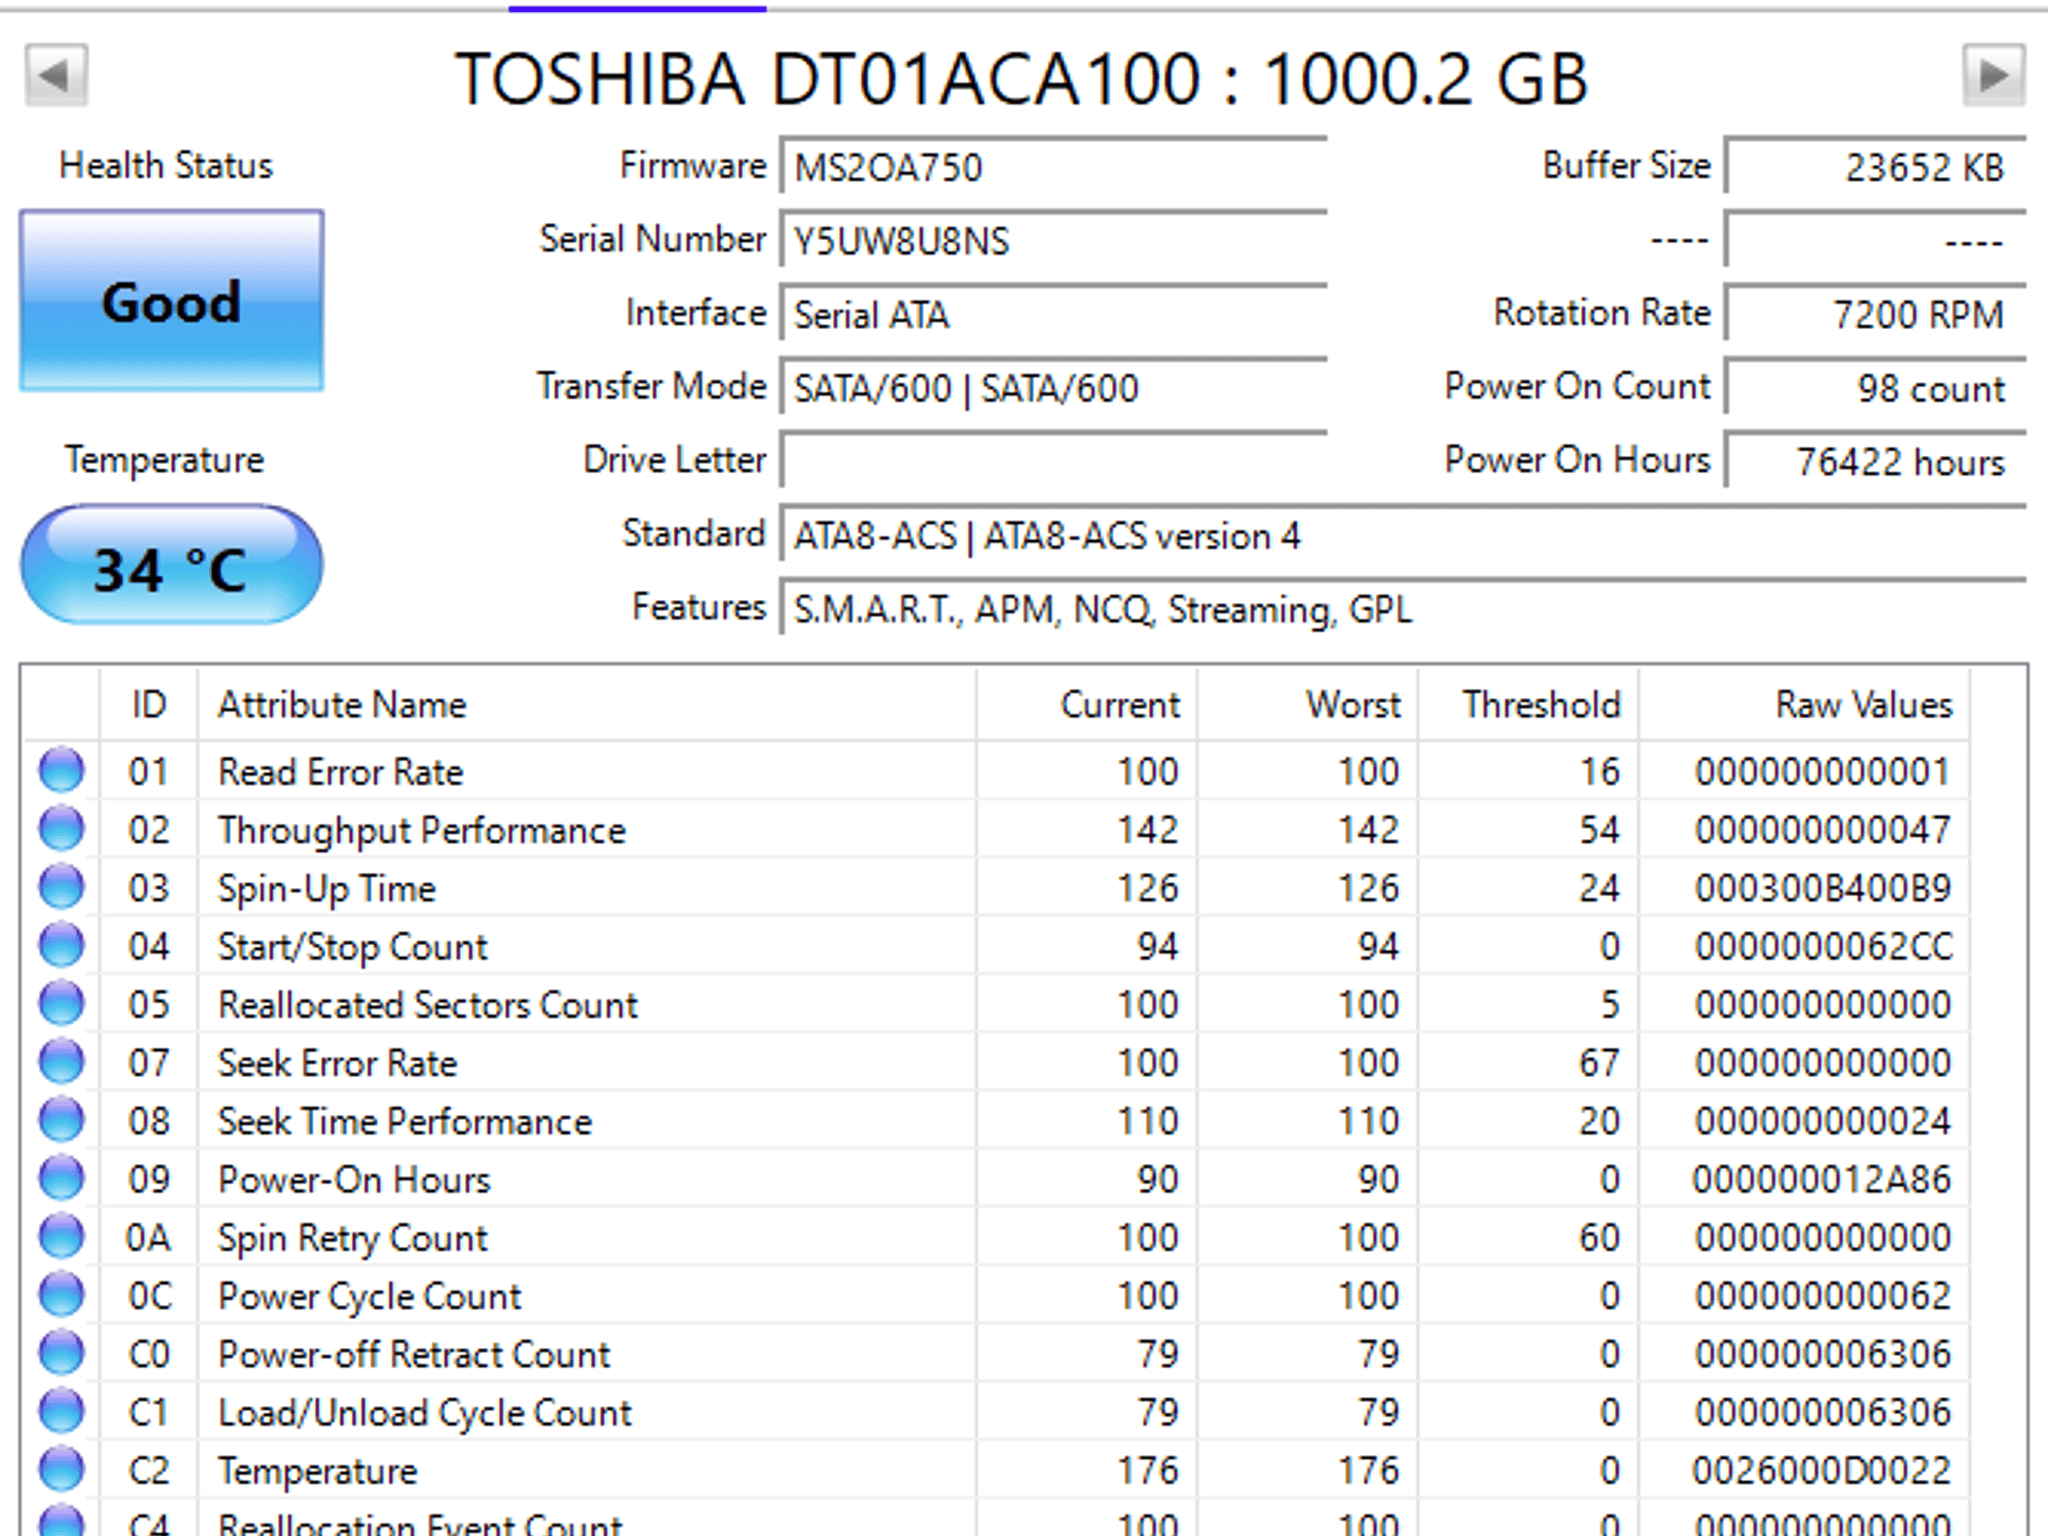The image size is (2048, 1536).
Task: Select Seek Time Performance row name
Action: click(405, 1121)
